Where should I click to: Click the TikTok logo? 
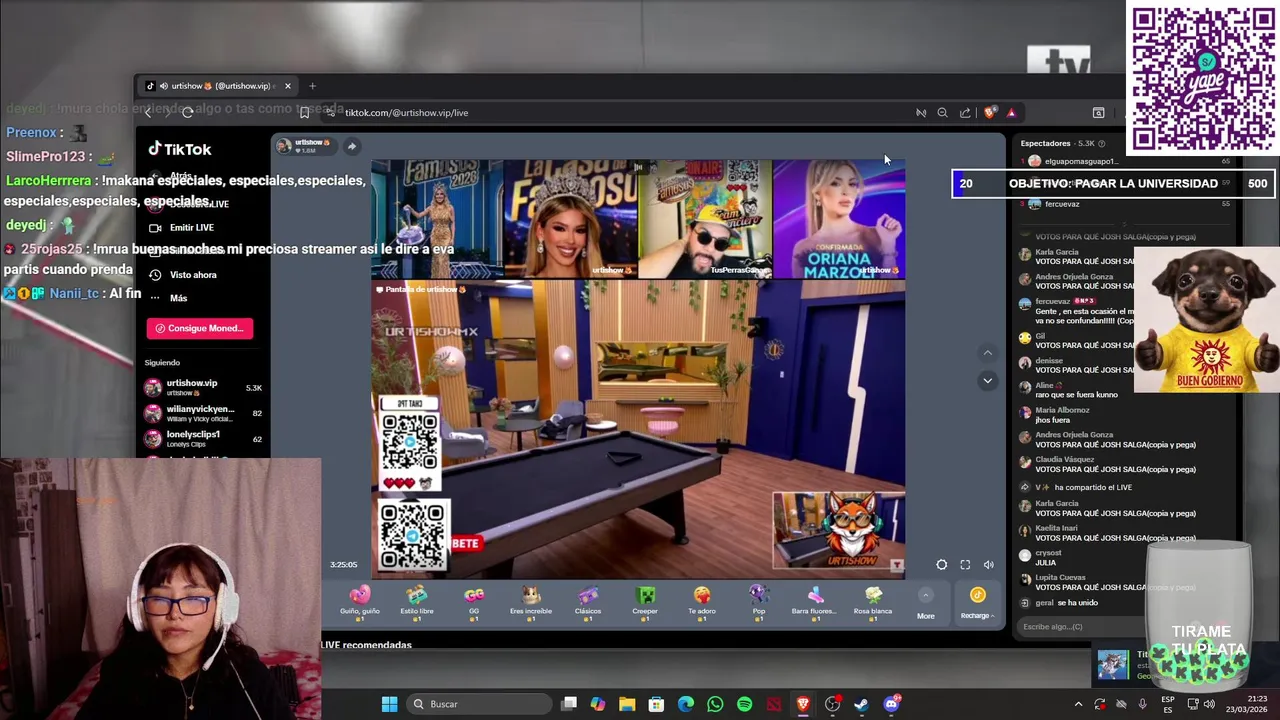point(180,149)
